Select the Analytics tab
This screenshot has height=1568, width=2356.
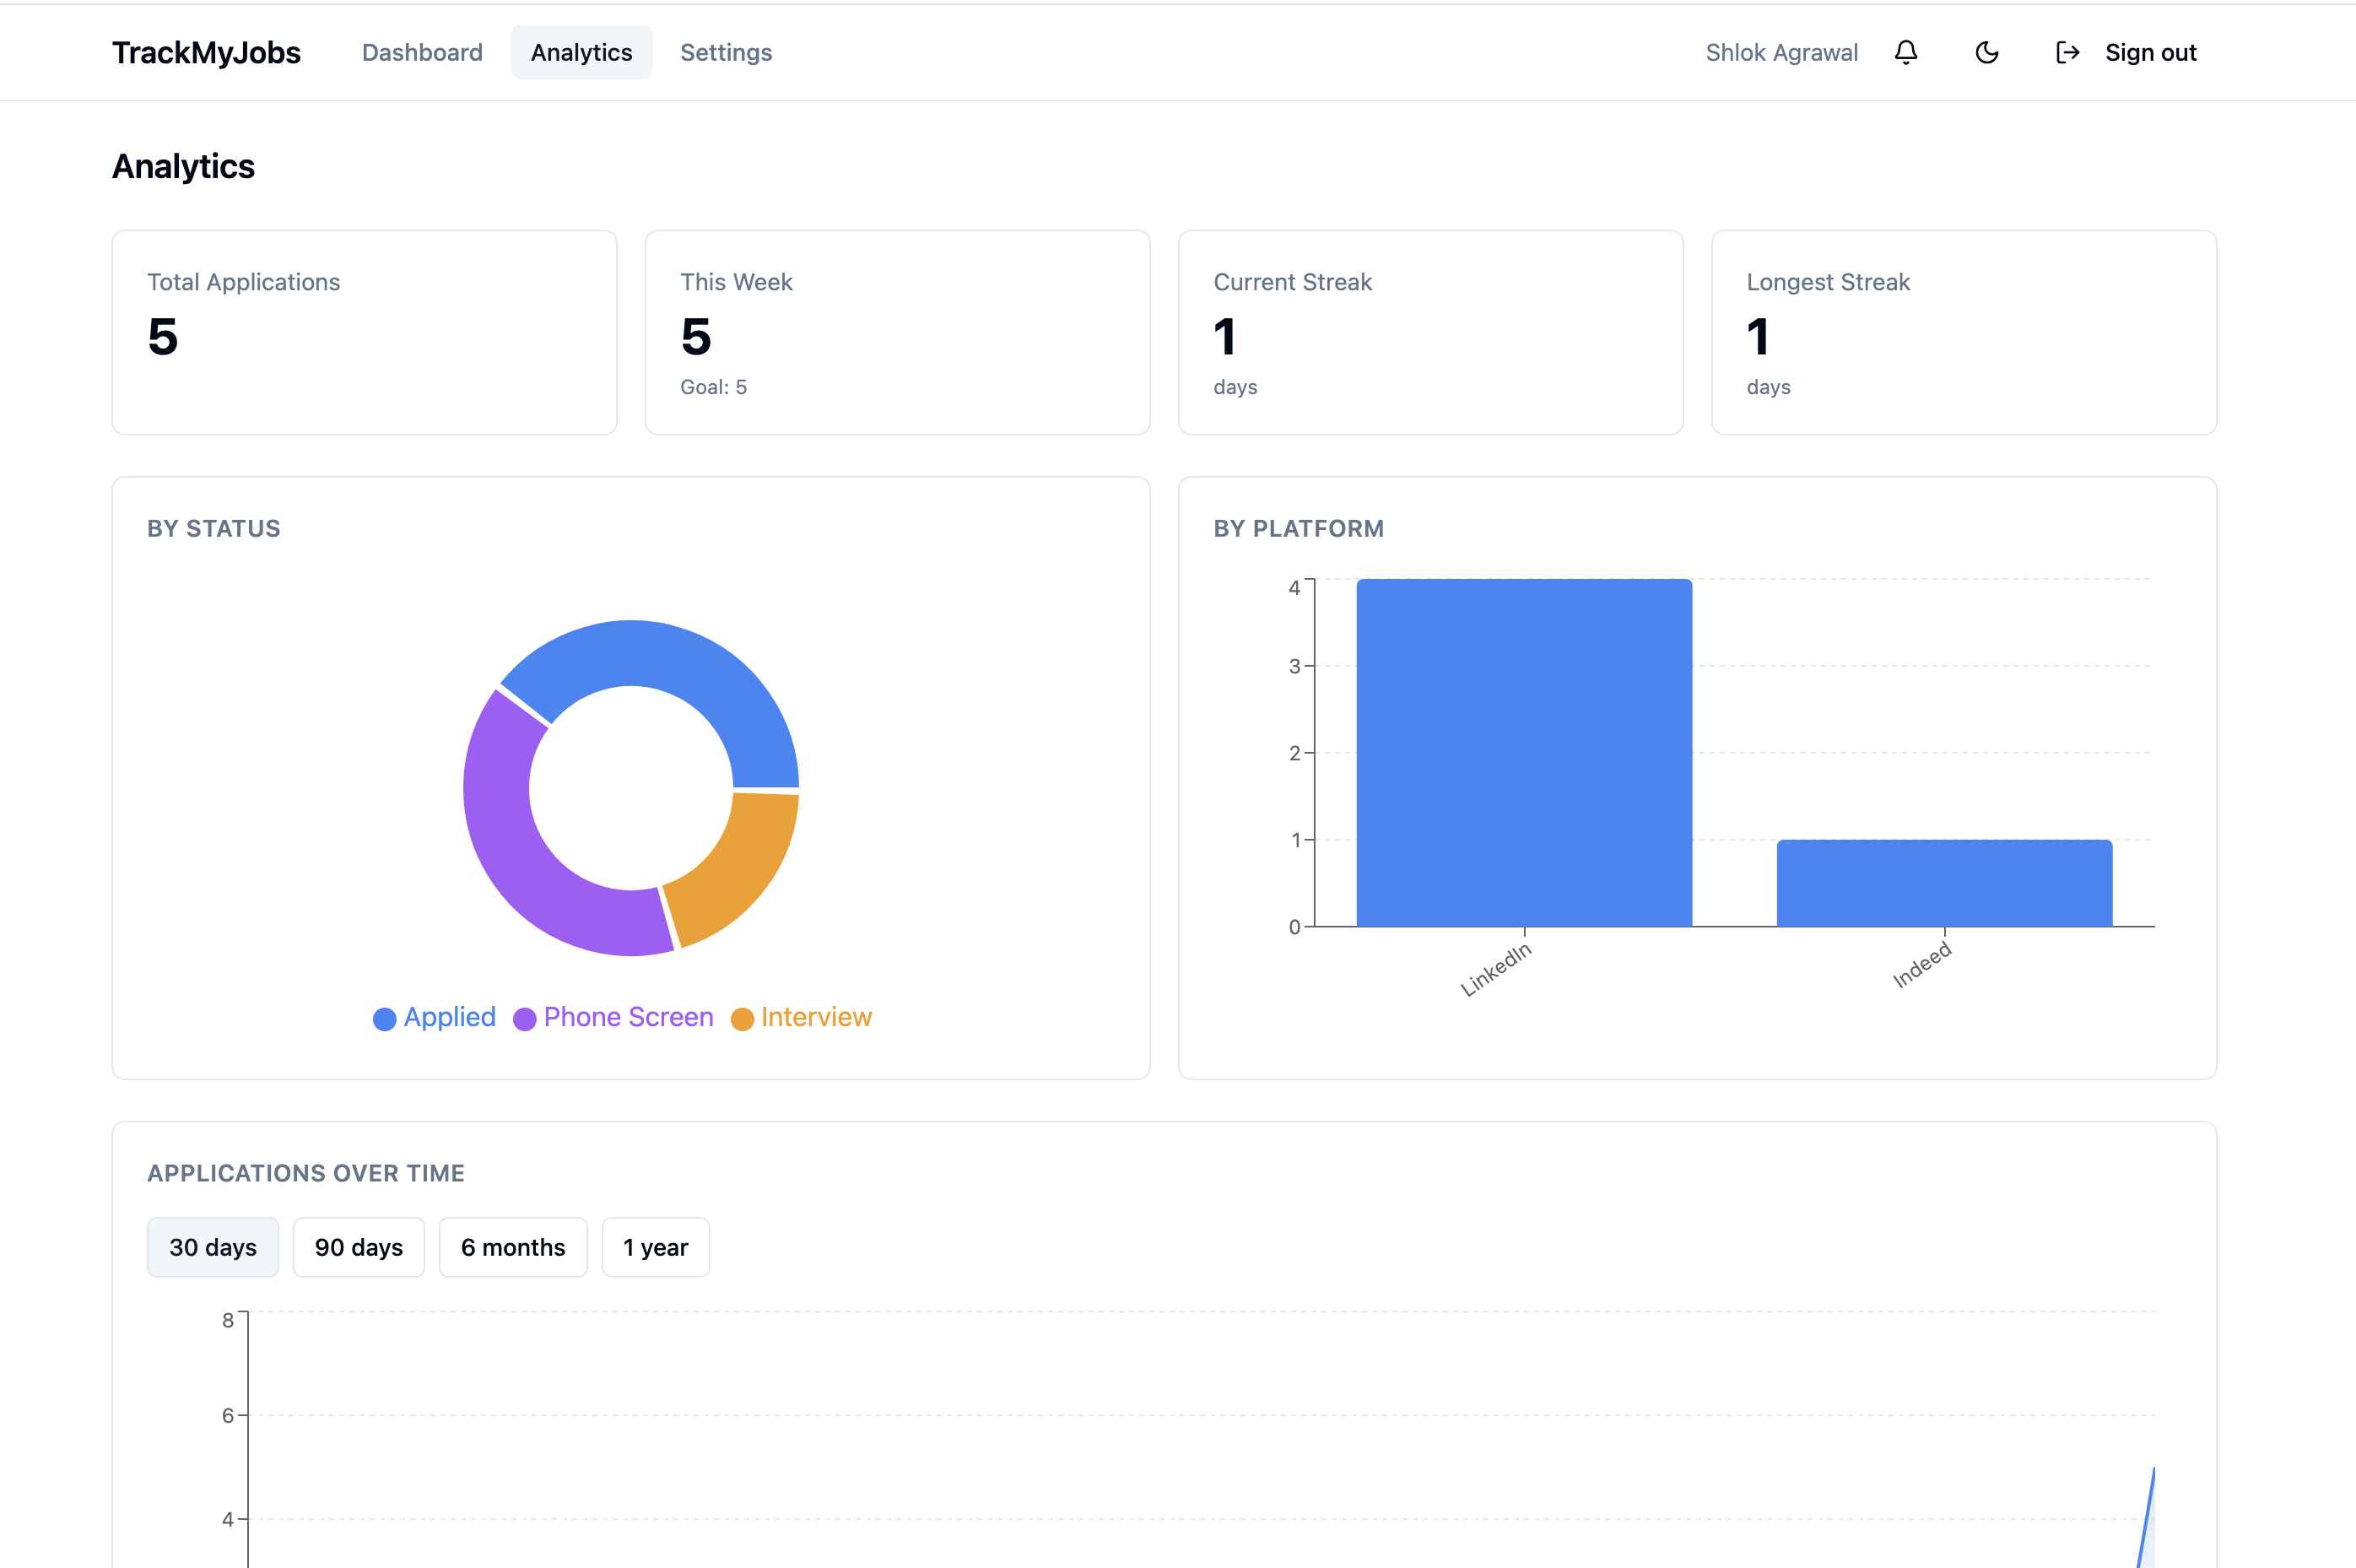click(581, 52)
